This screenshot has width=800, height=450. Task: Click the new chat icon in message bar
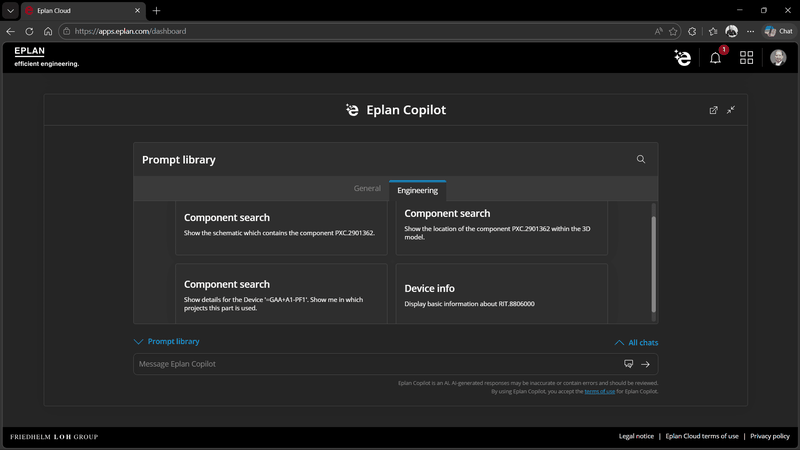[629, 364]
